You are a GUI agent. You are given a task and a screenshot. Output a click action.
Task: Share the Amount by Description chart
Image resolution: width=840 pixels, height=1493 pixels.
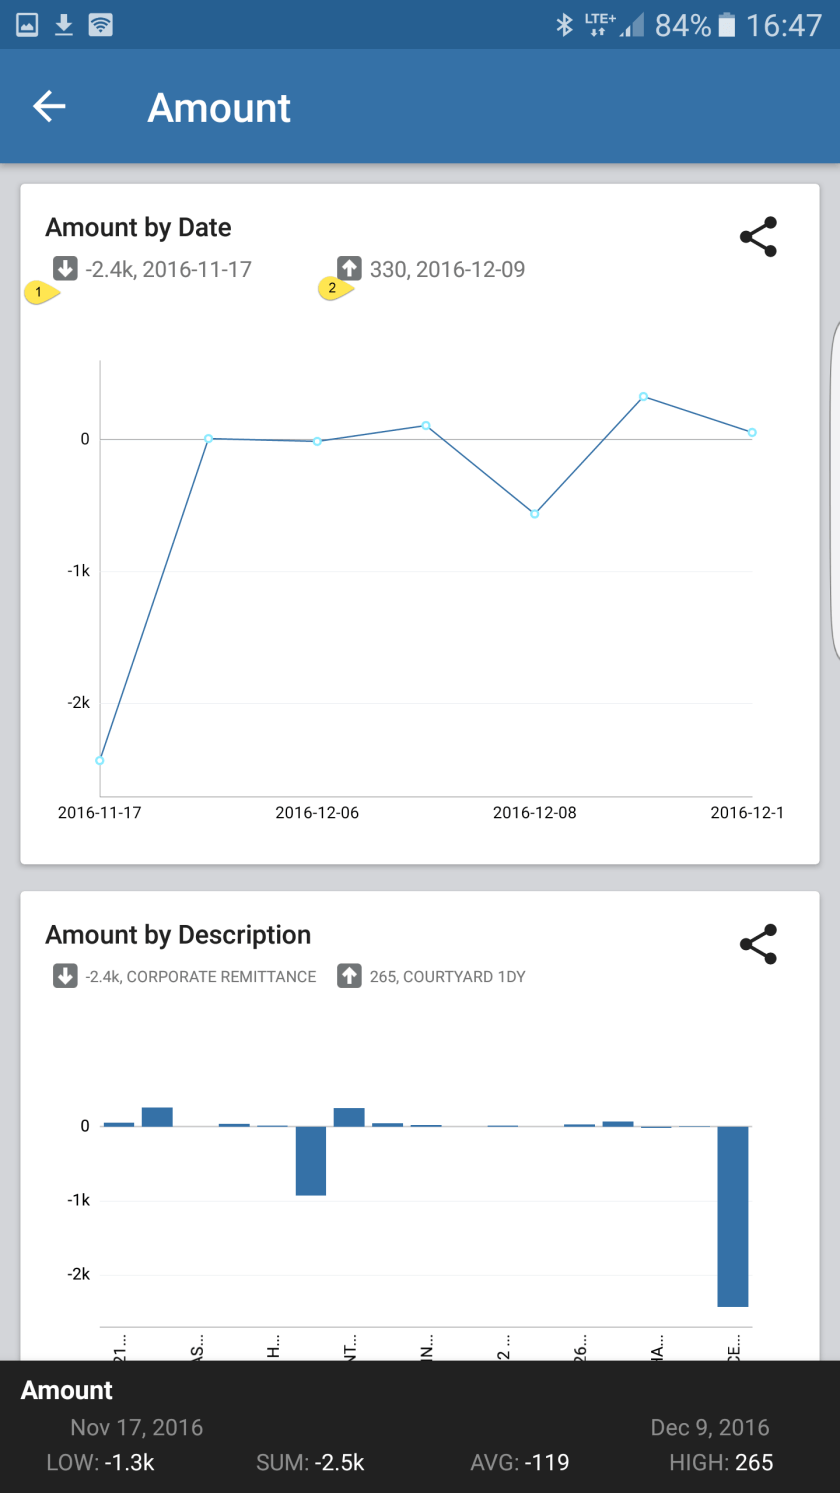pyautogui.click(x=758, y=944)
